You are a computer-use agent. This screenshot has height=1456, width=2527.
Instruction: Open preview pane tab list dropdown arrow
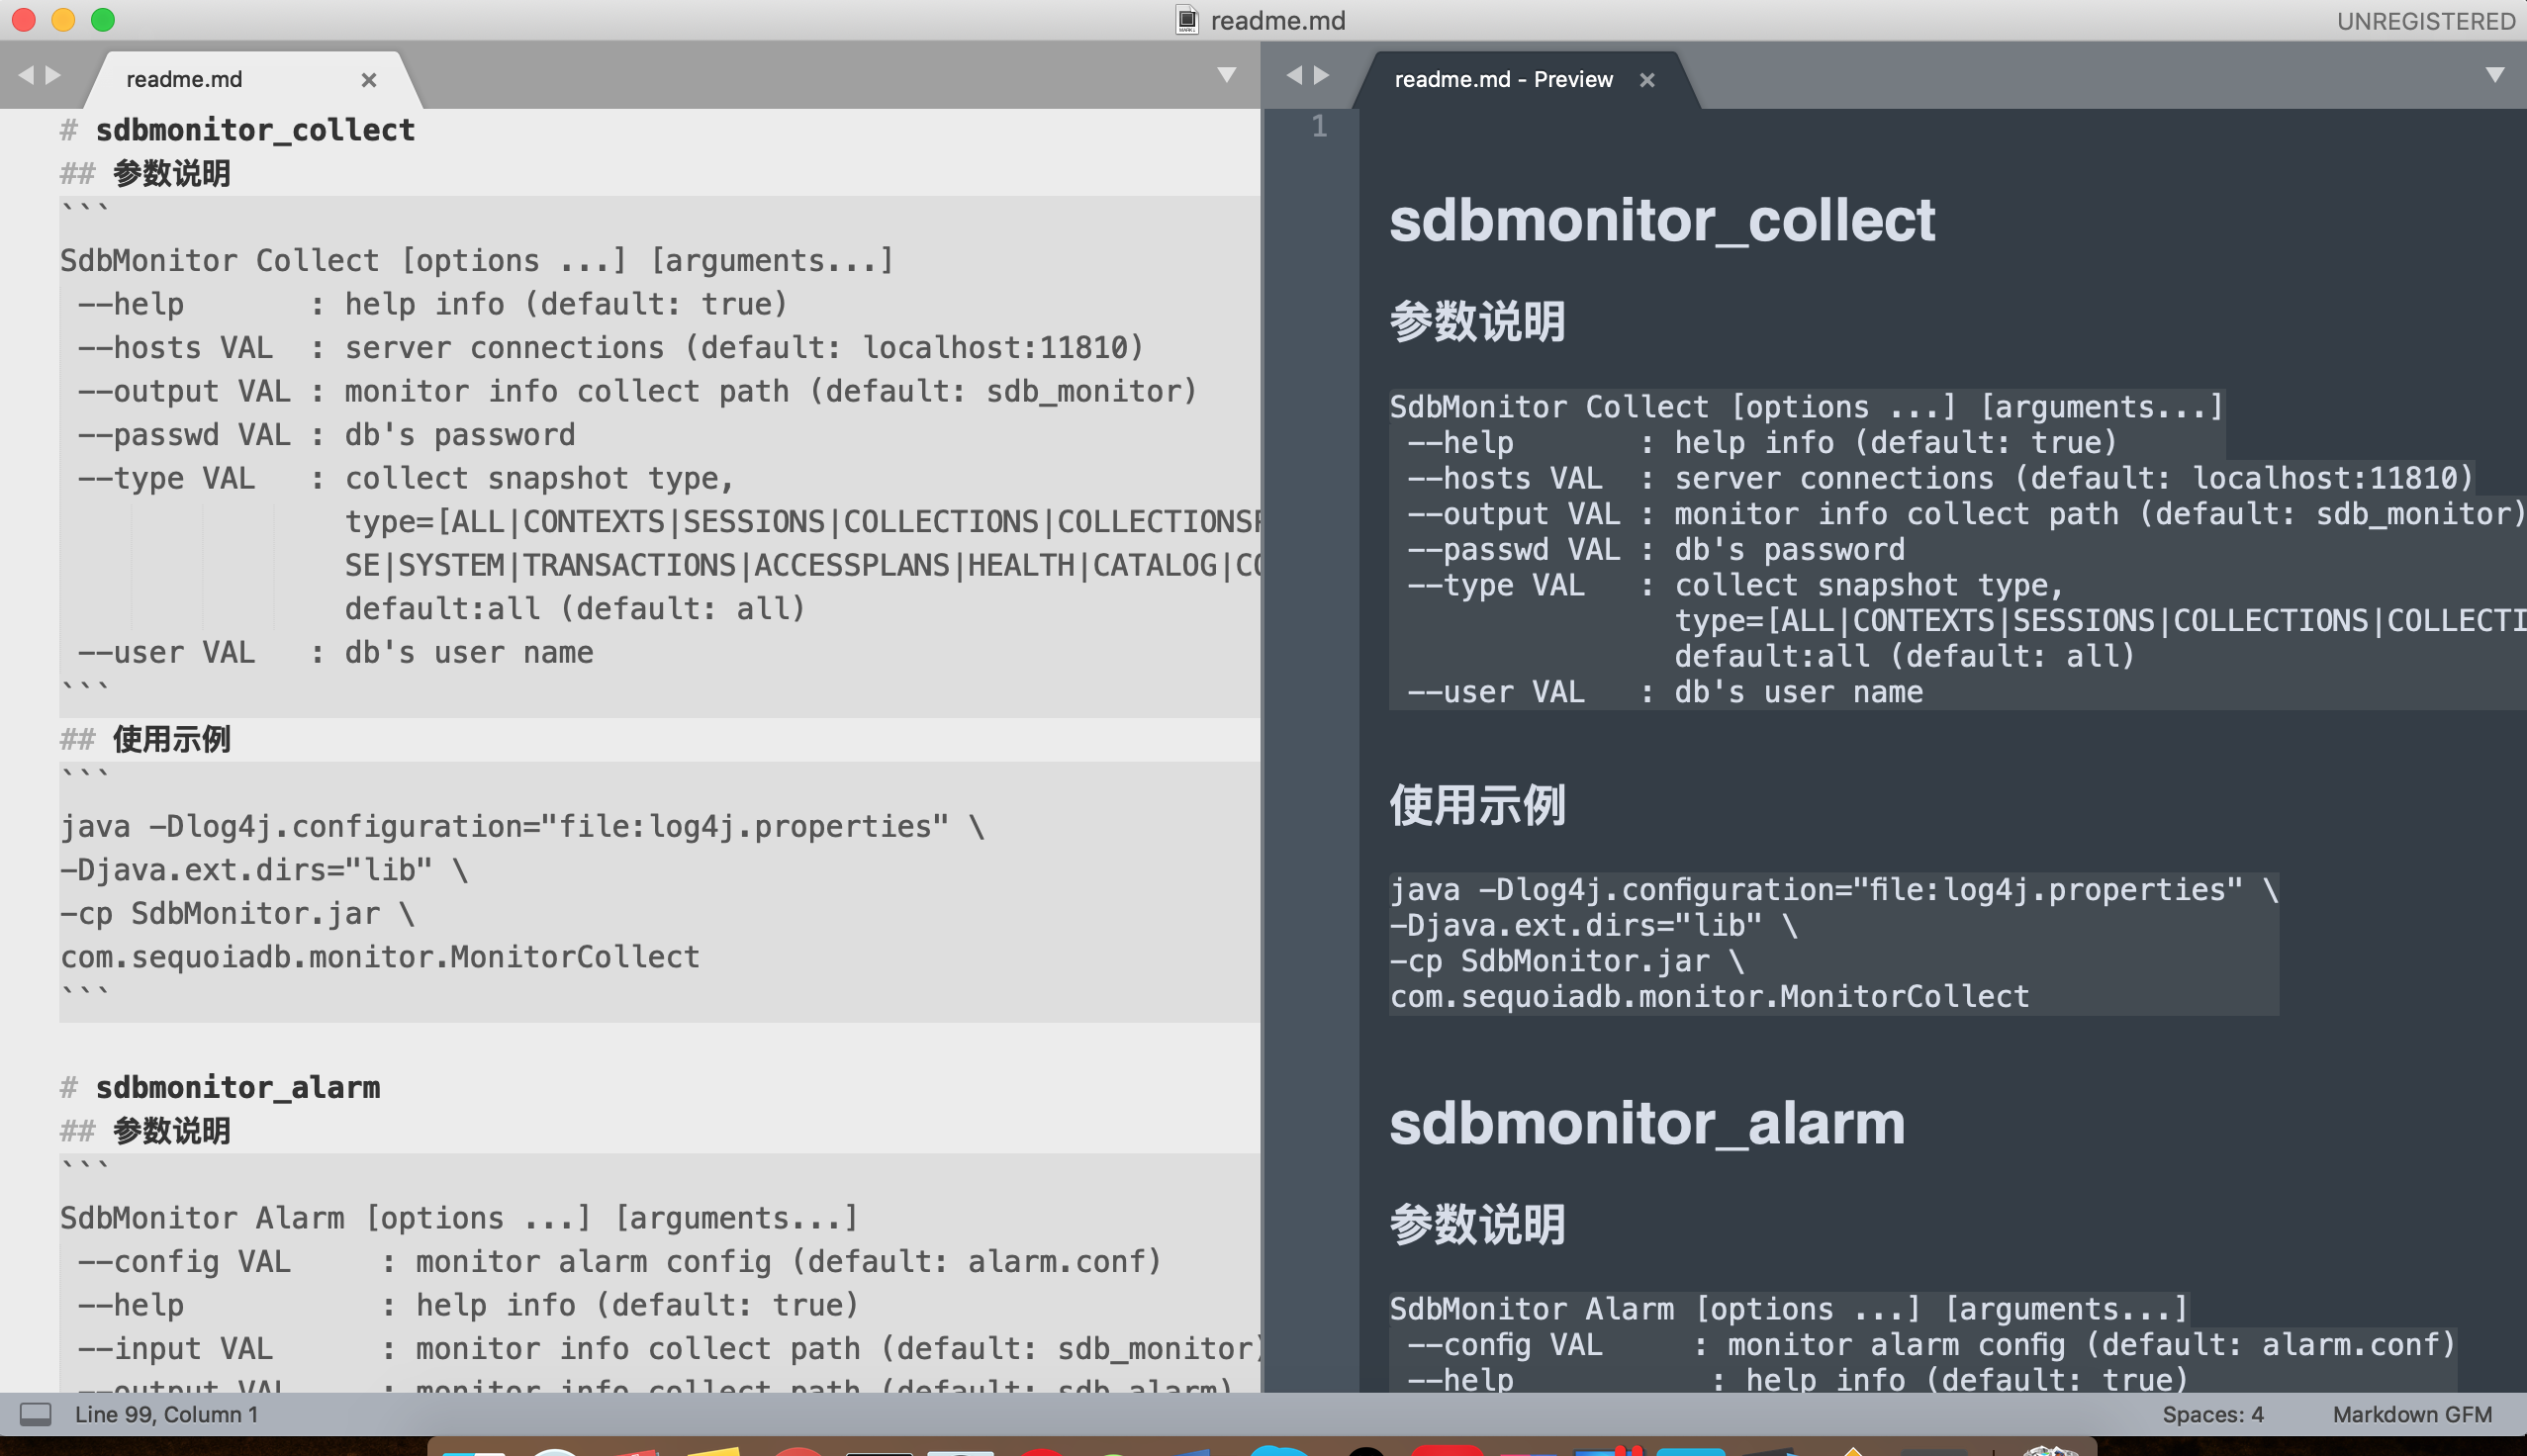point(2494,75)
